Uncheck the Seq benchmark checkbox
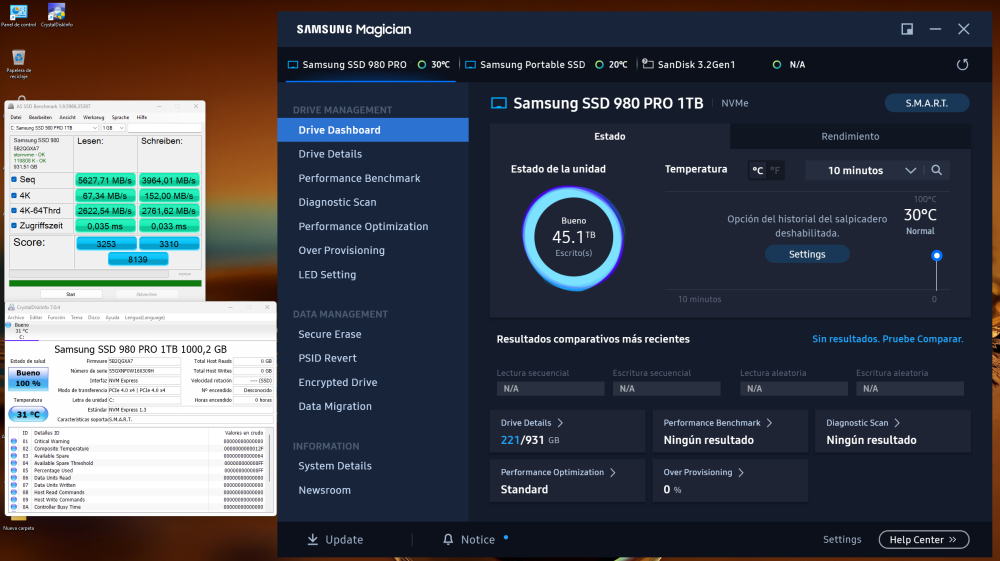The image size is (1000, 561). (14, 180)
